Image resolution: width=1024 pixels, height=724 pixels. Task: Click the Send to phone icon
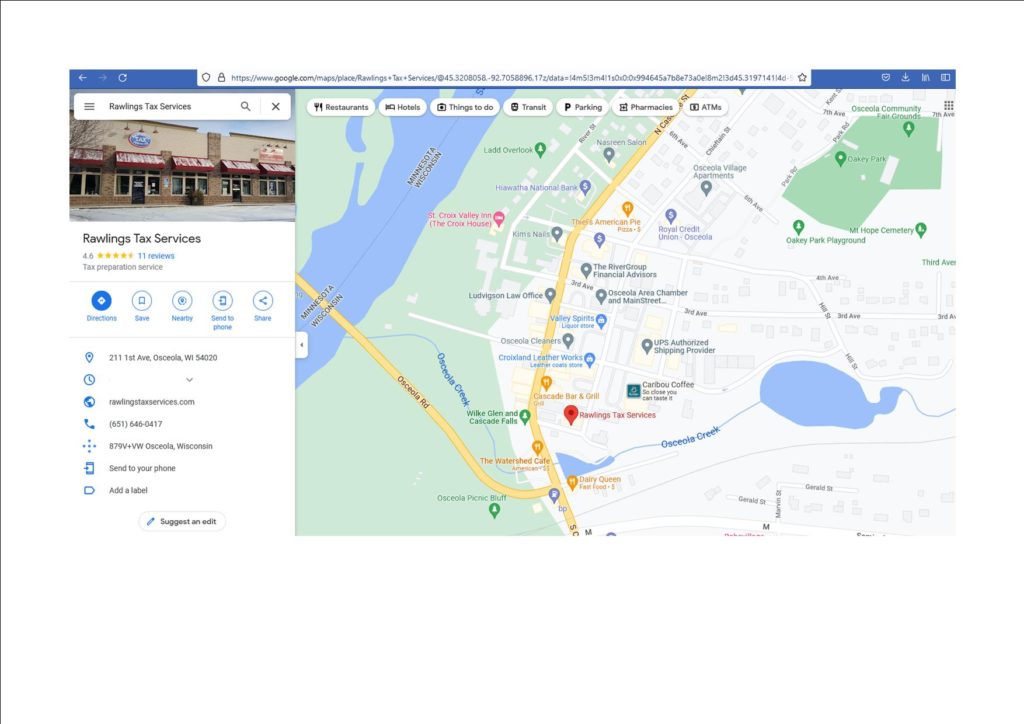coord(222,301)
